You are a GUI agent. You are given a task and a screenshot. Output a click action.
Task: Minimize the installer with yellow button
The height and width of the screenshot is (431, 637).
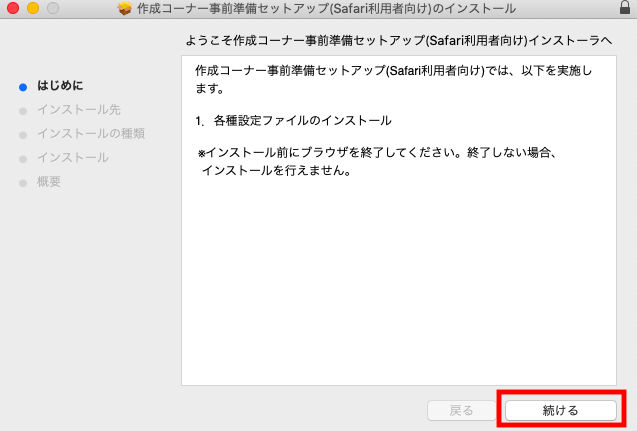[x=33, y=8]
